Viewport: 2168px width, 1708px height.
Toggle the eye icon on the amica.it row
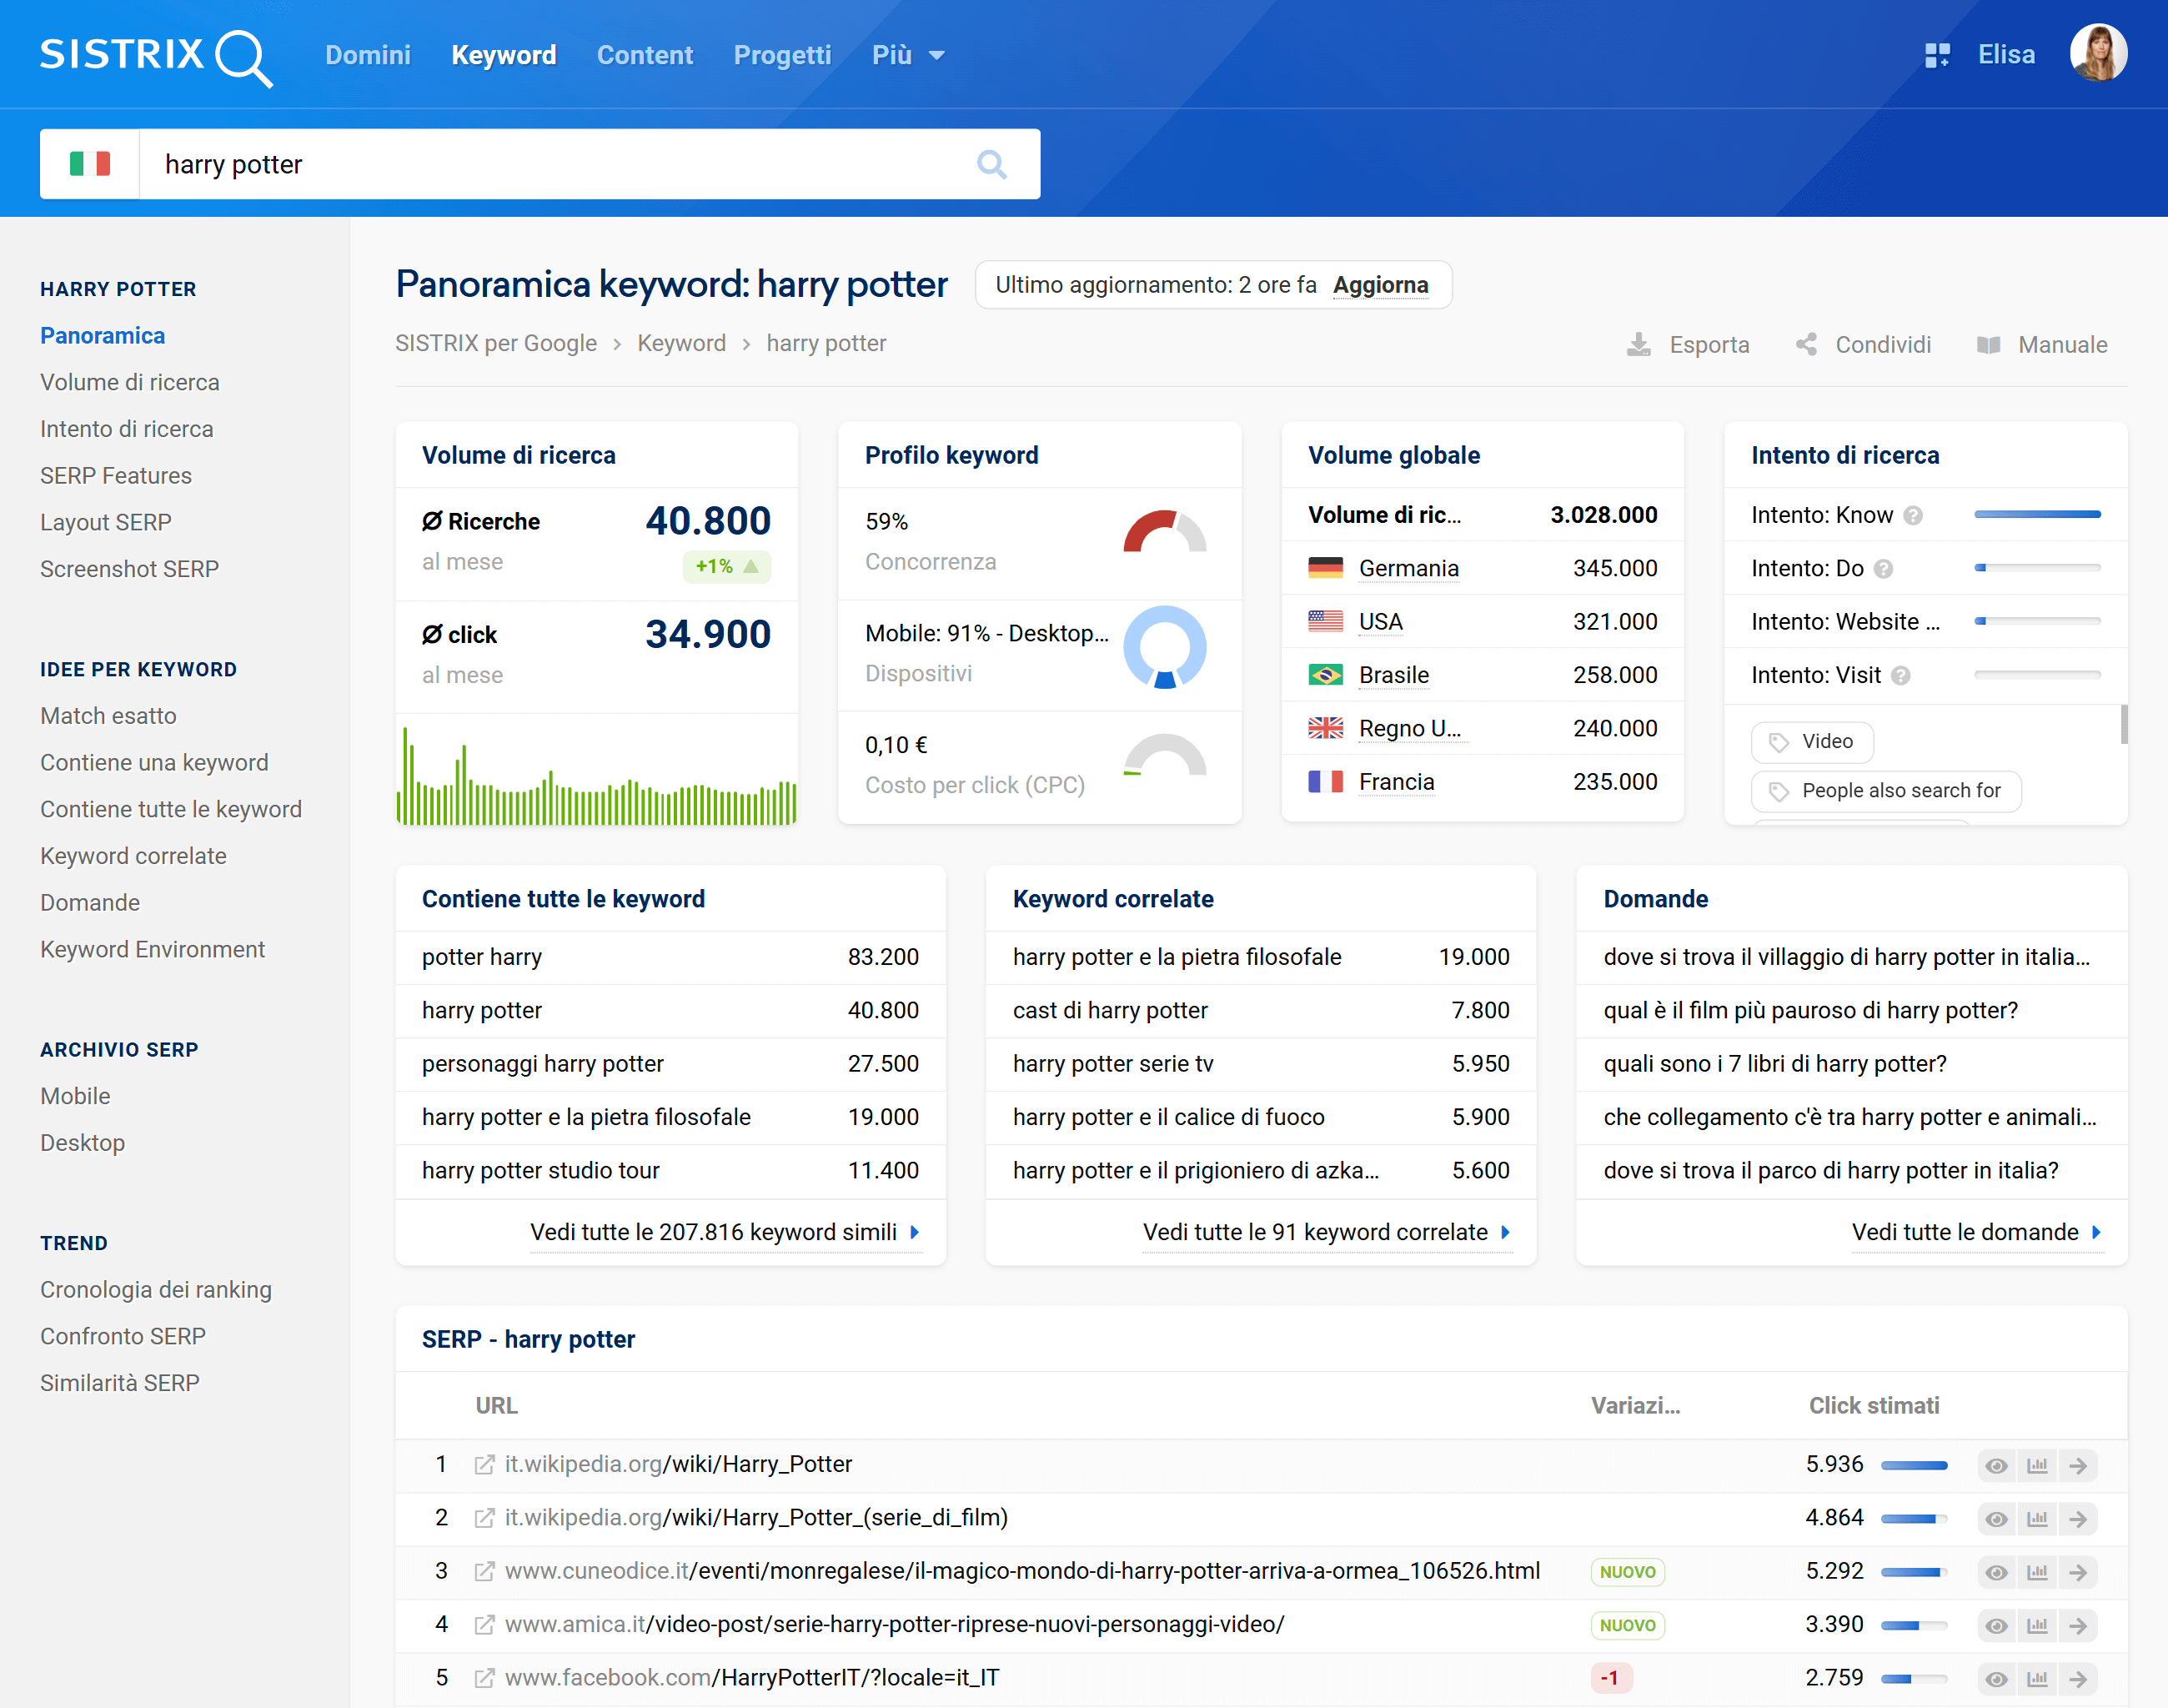(x=1997, y=1625)
